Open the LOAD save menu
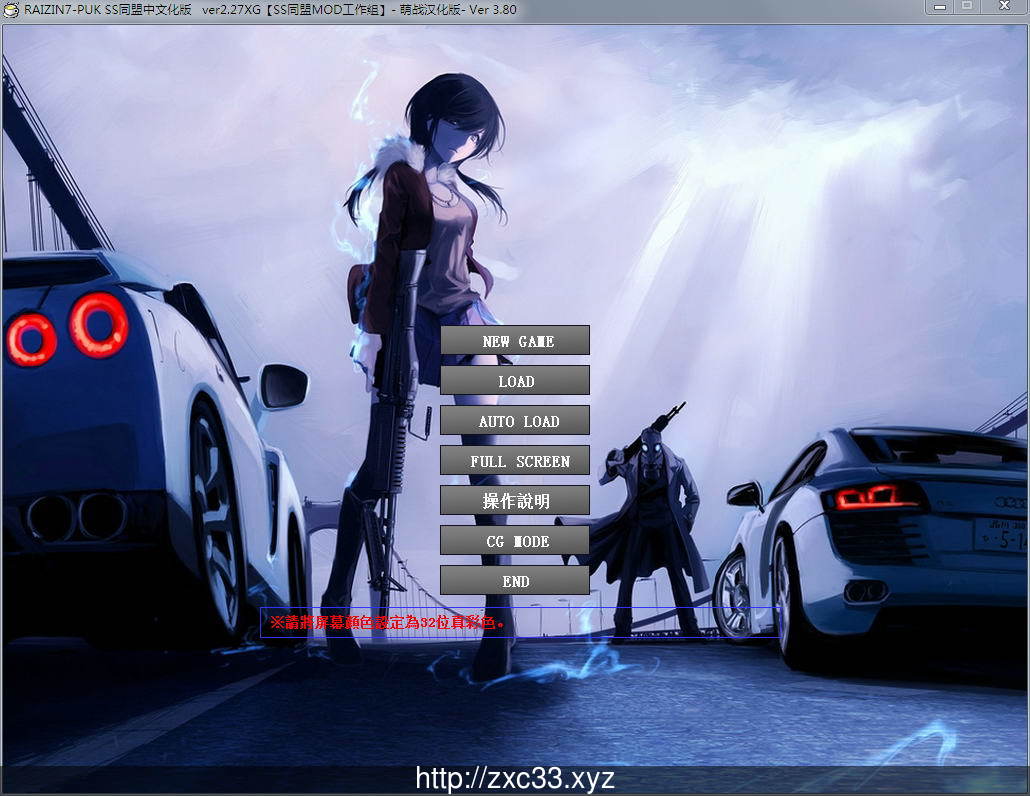Image resolution: width=1030 pixels, height=796 pixels. pyautogui.click(x=515, y=381)
